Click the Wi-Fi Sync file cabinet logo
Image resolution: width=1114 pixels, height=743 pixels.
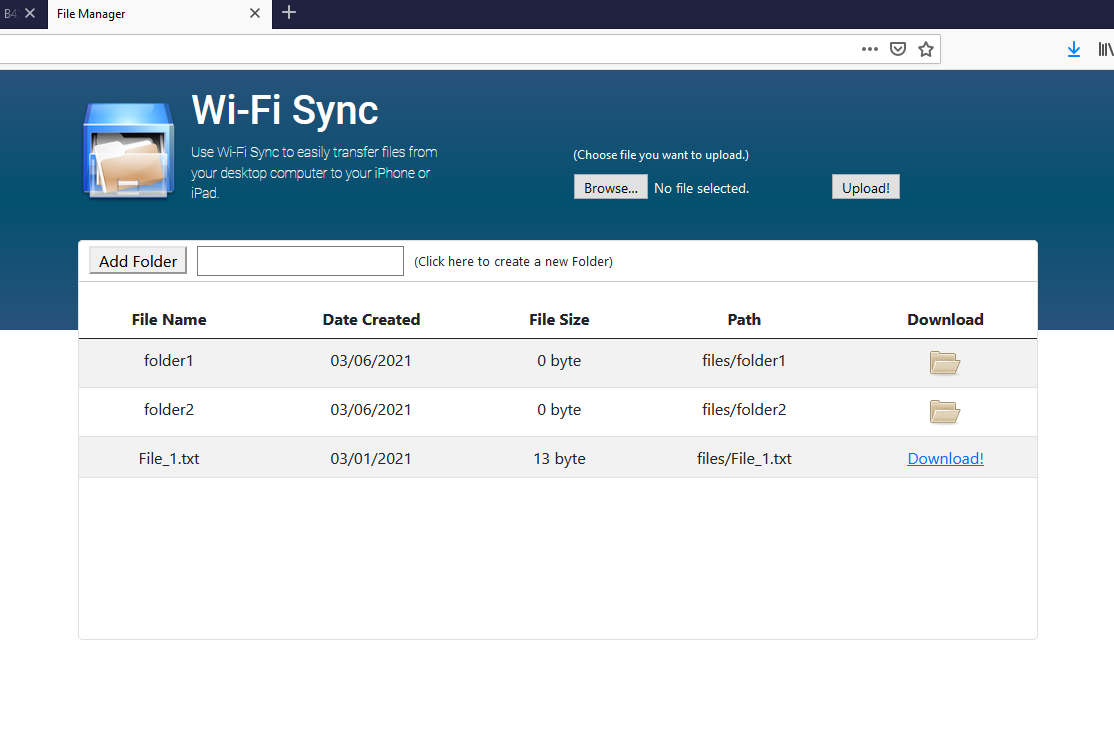[129, 150]
